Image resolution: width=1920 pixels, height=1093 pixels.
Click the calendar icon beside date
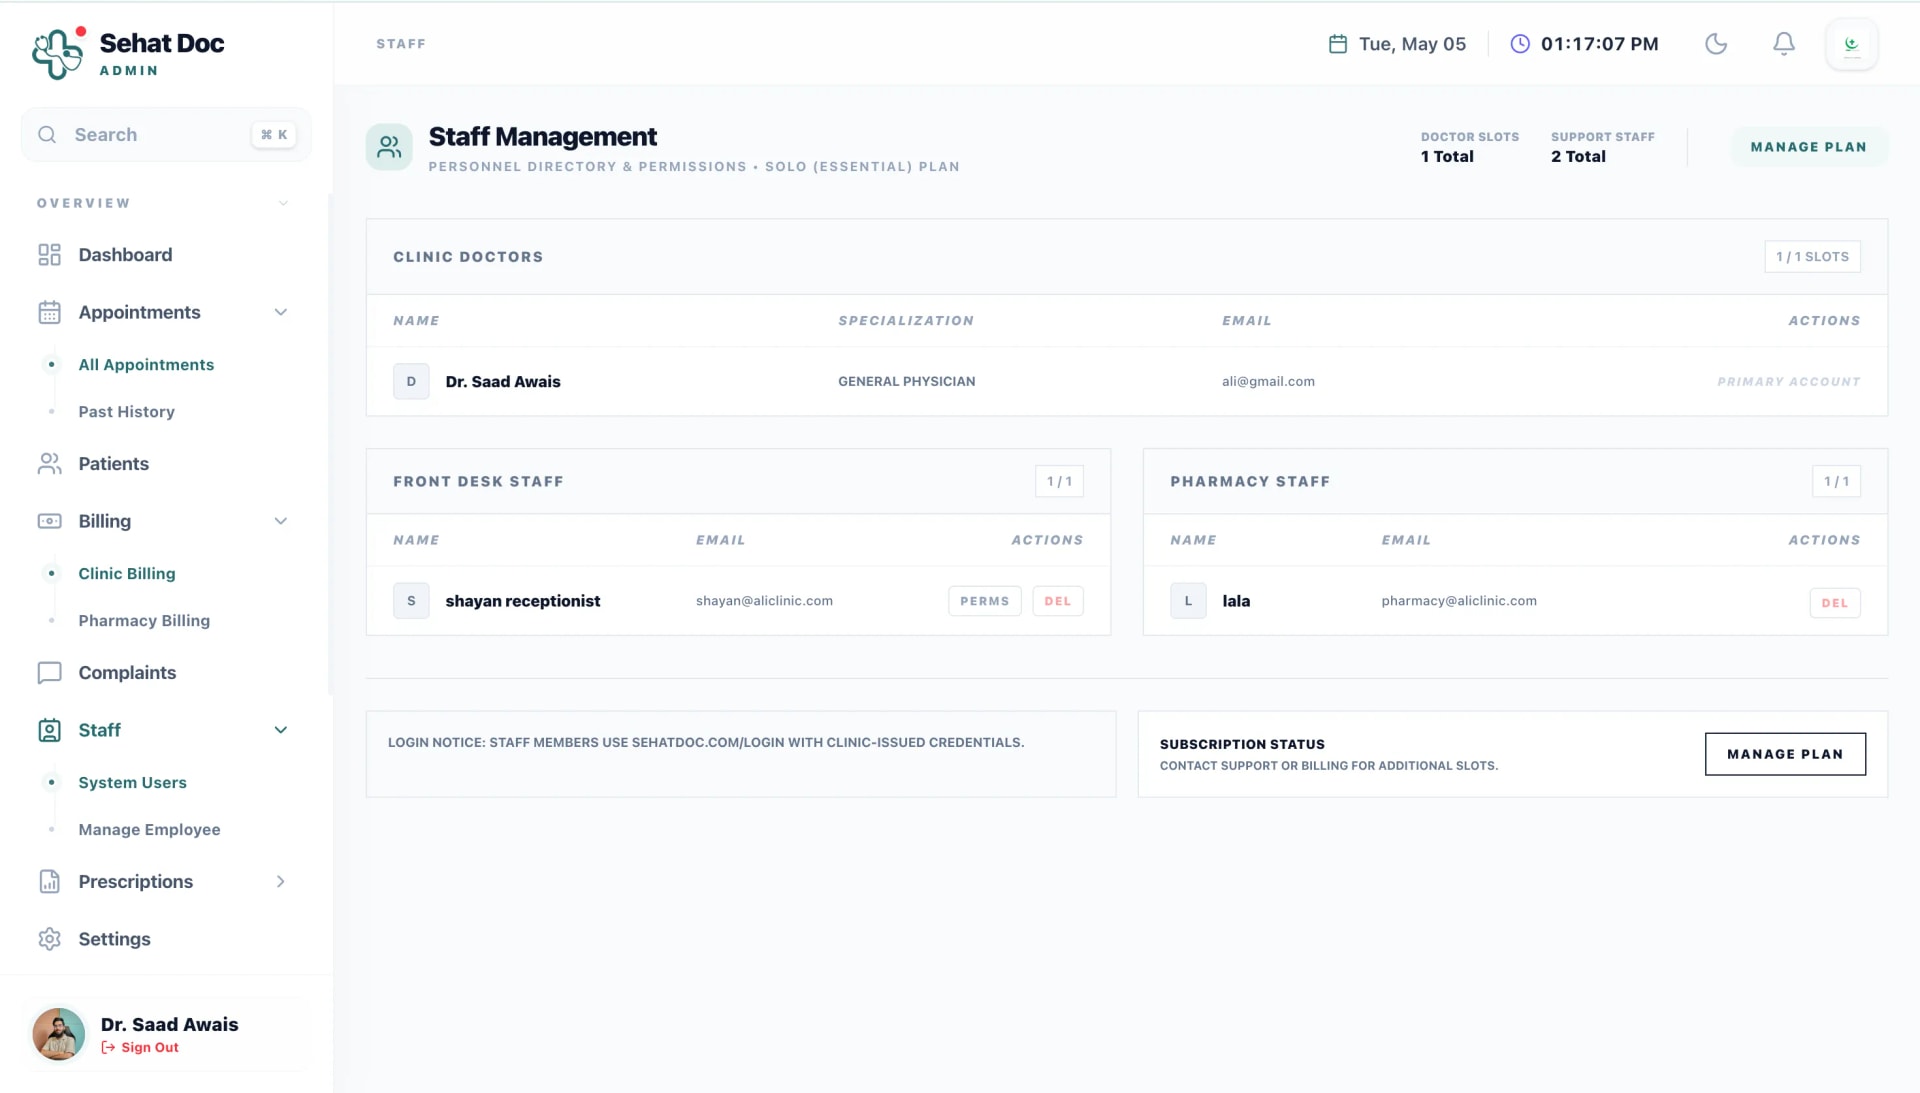click(1338, 44)
